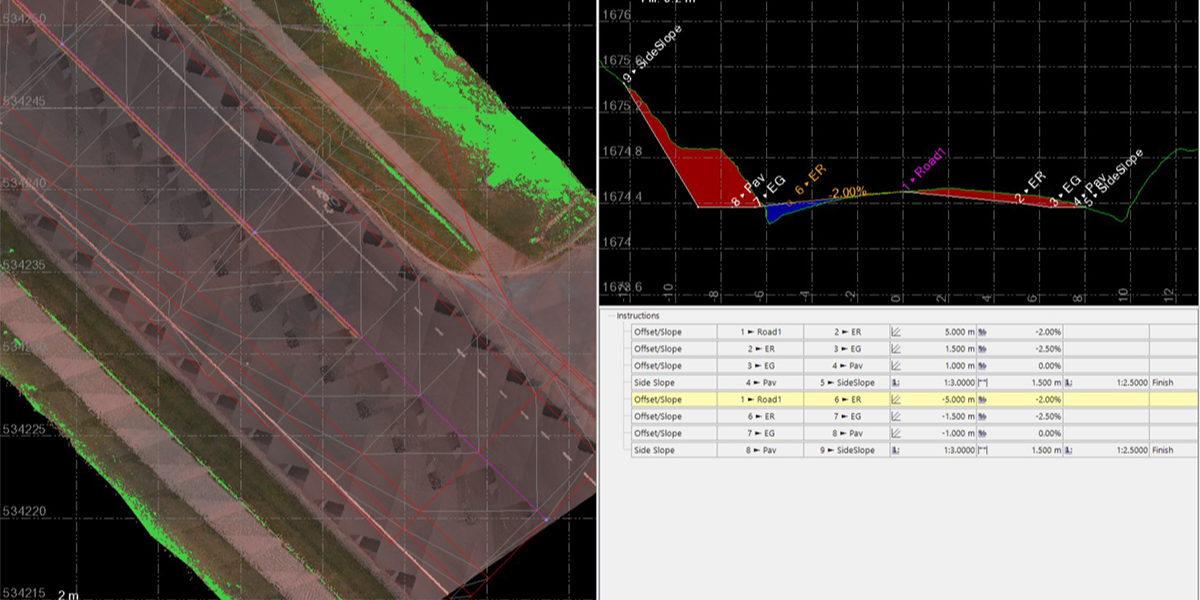Image resolution: width=1200 pixels, height=600 pixels.
Task: Click the percent icon in the yellow highlighted row
Action: (x=983, y=399)
